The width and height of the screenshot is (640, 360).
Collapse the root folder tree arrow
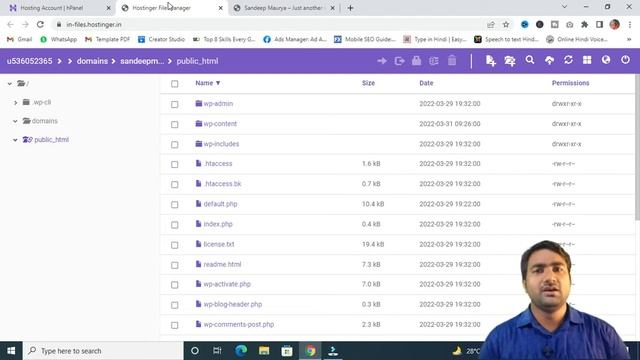coord(9,84)
